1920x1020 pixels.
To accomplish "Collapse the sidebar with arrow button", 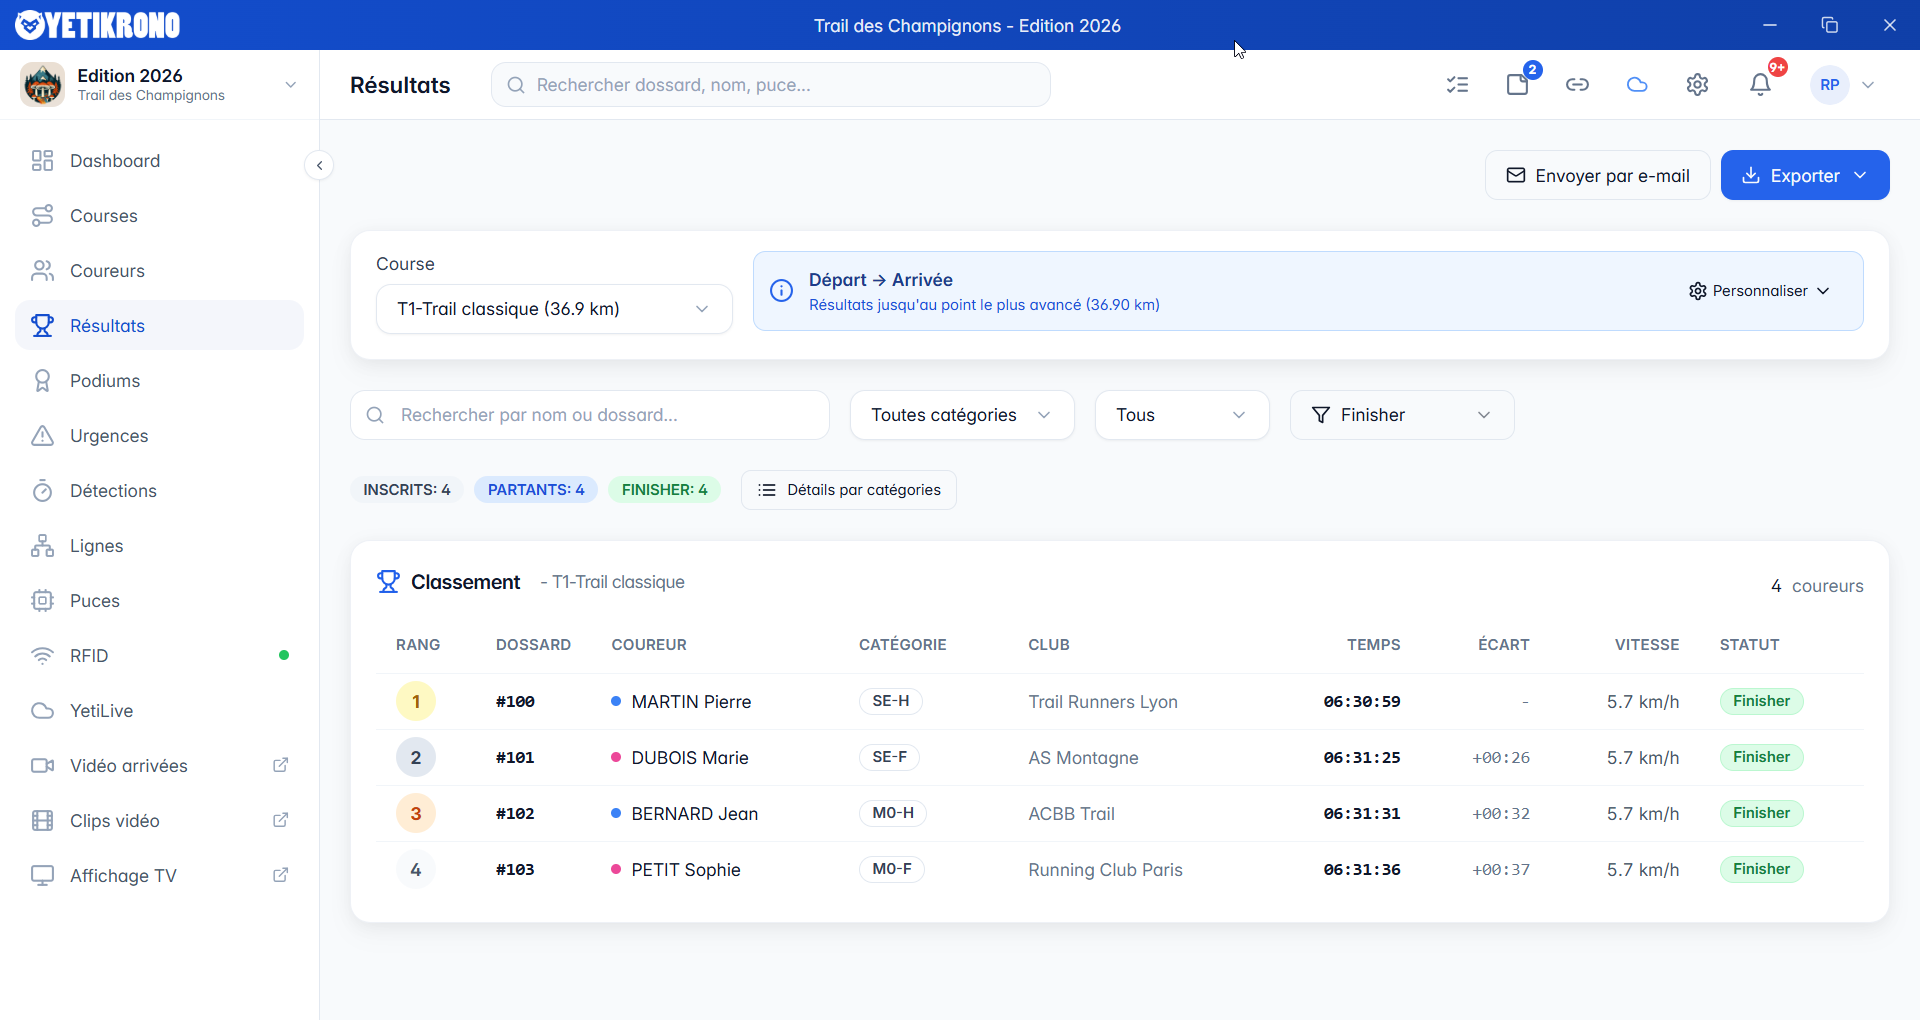I will (319, 166).
